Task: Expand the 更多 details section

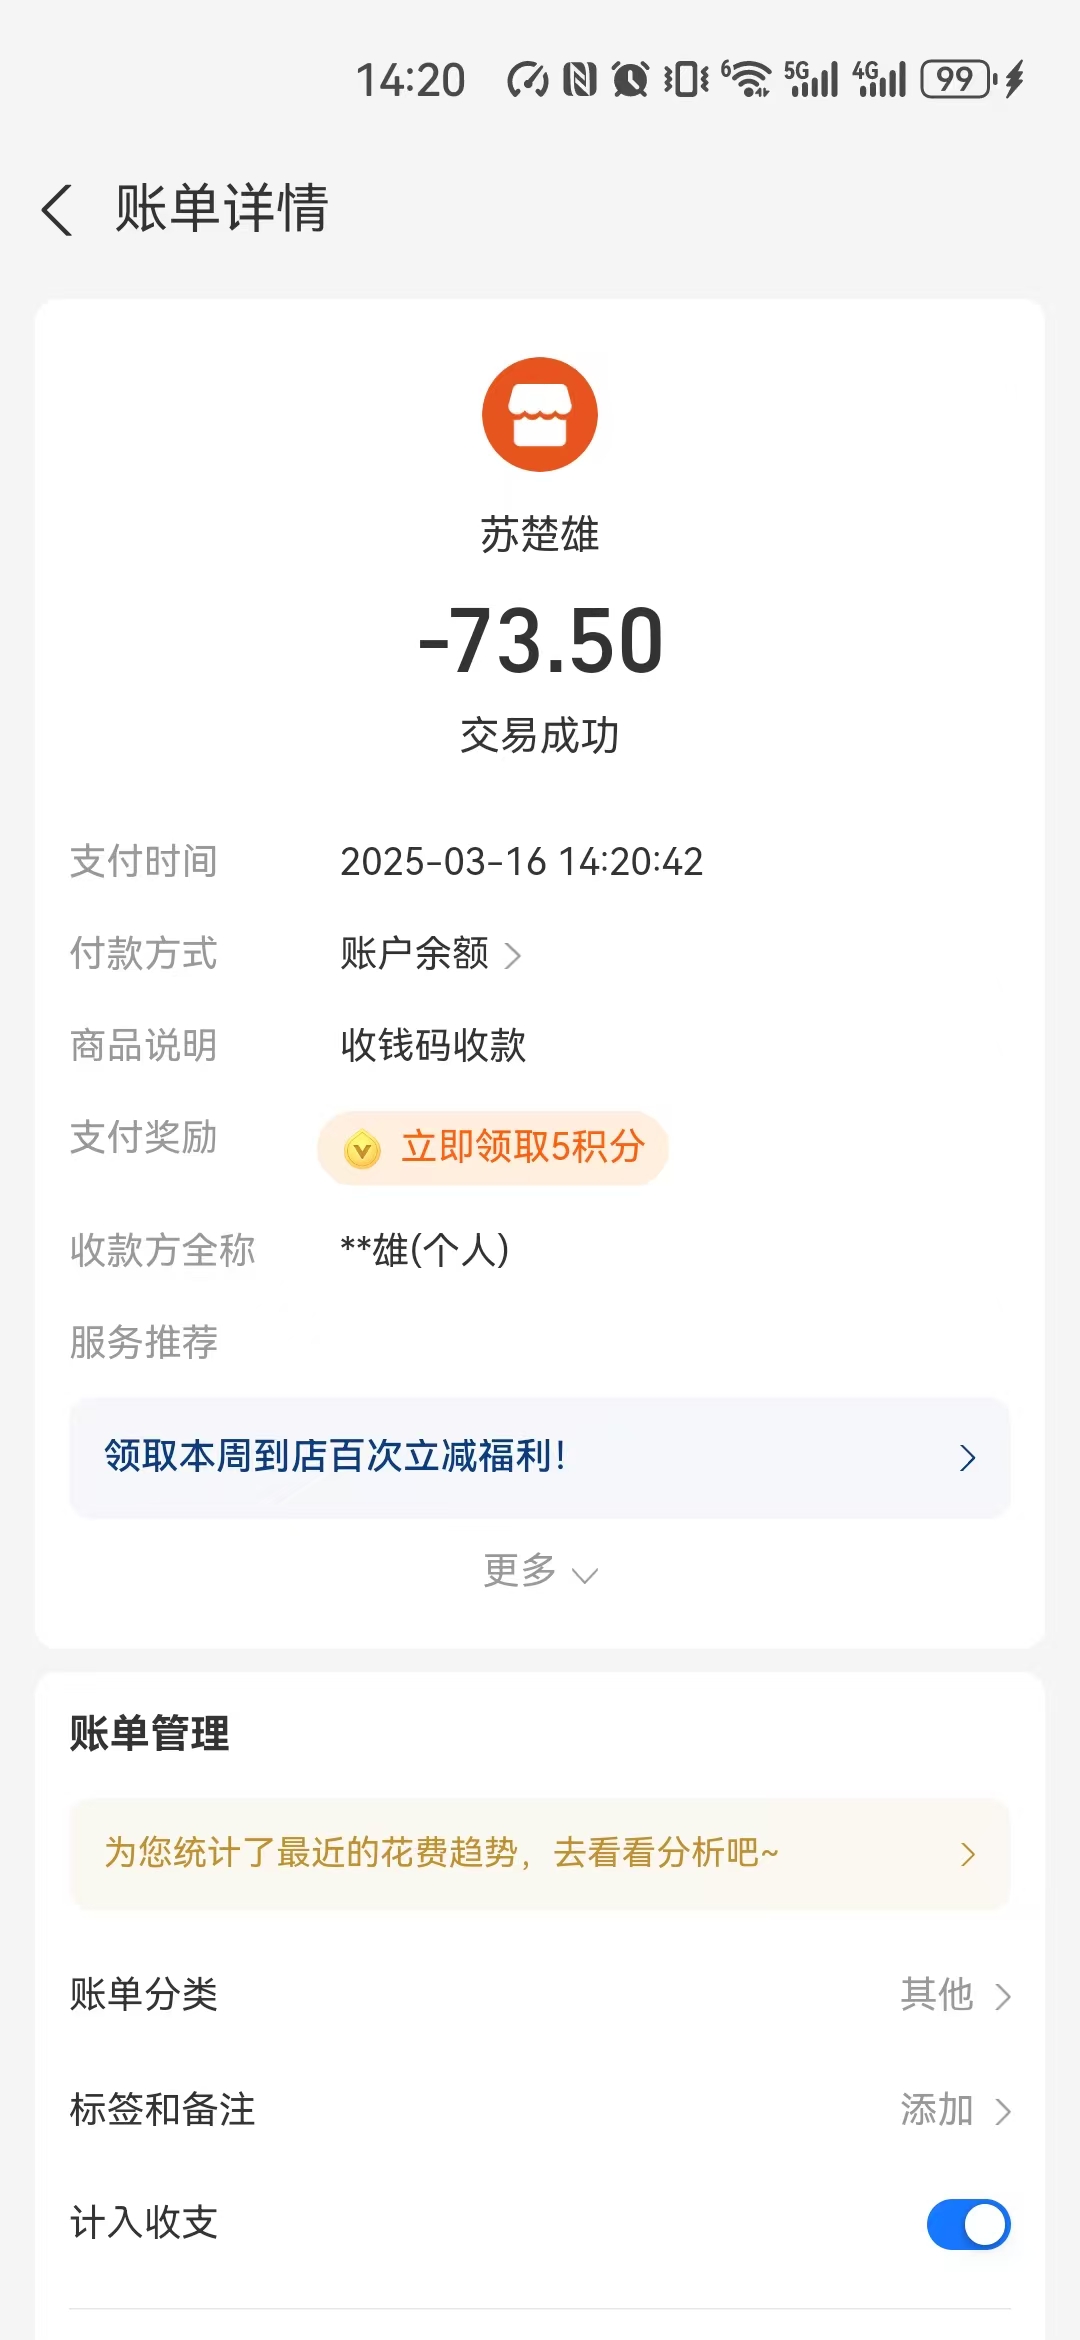Action: tap(540, 1572)
